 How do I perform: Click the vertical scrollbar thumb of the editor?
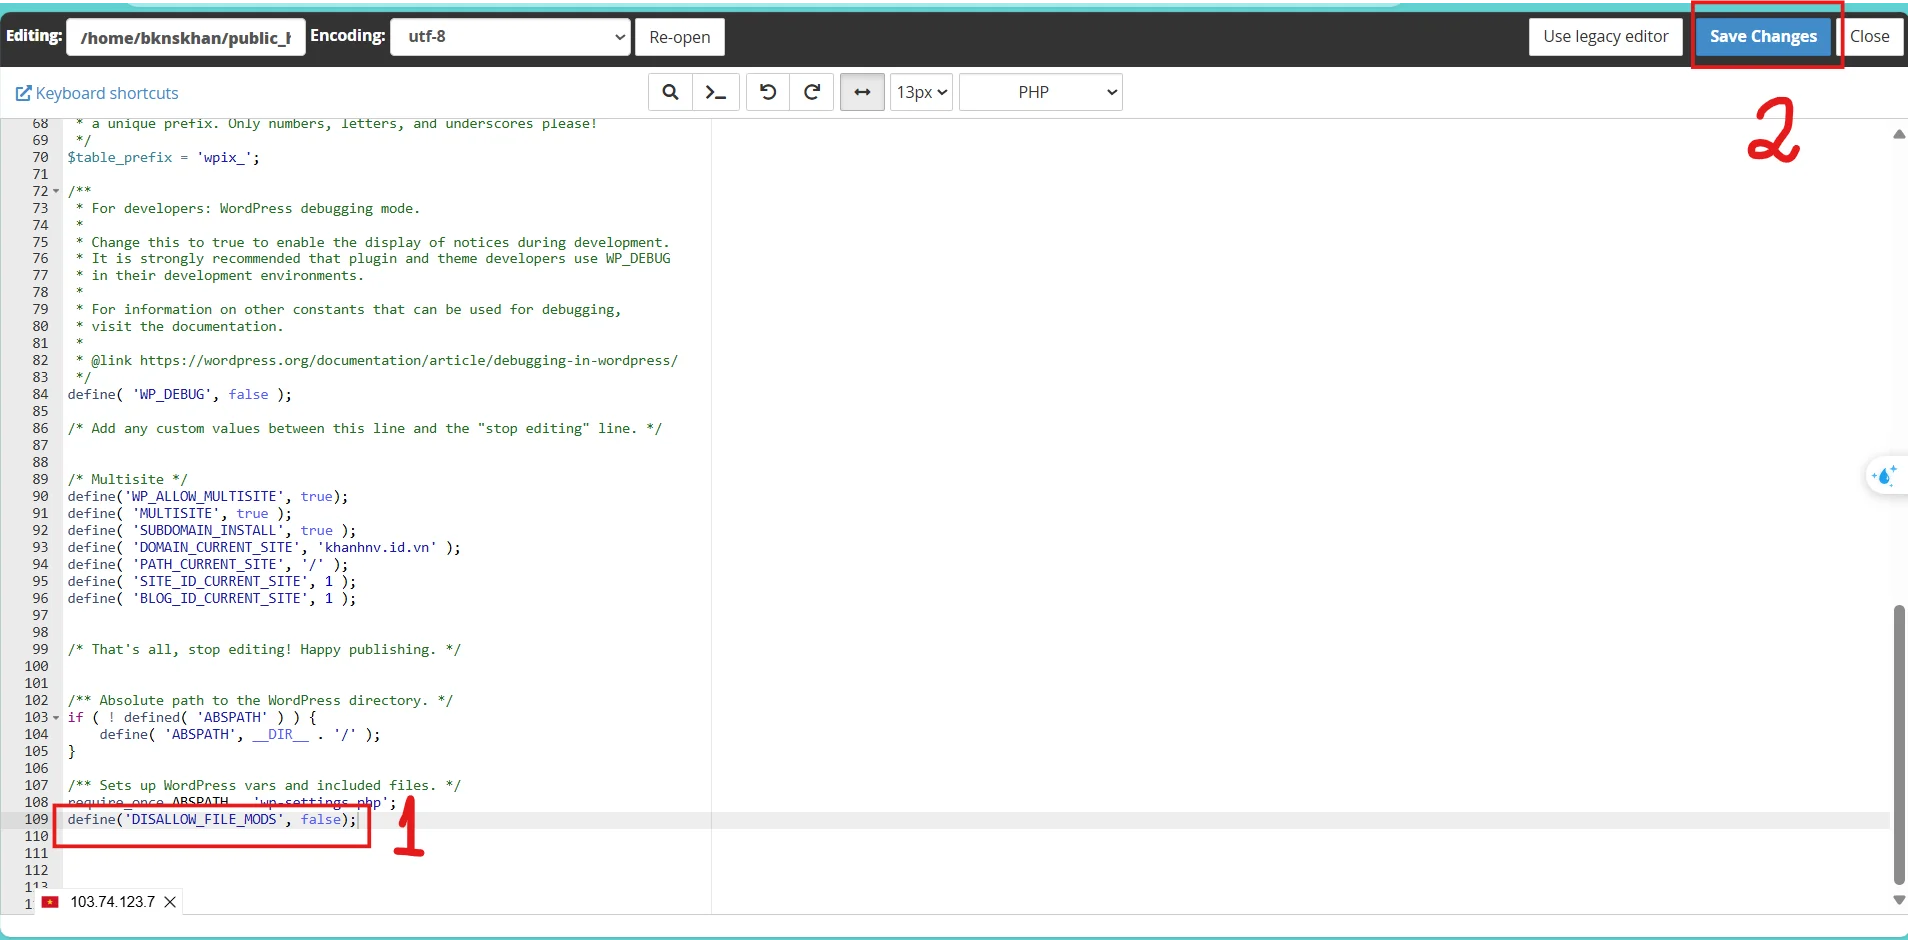click(x=1898, y=744)
